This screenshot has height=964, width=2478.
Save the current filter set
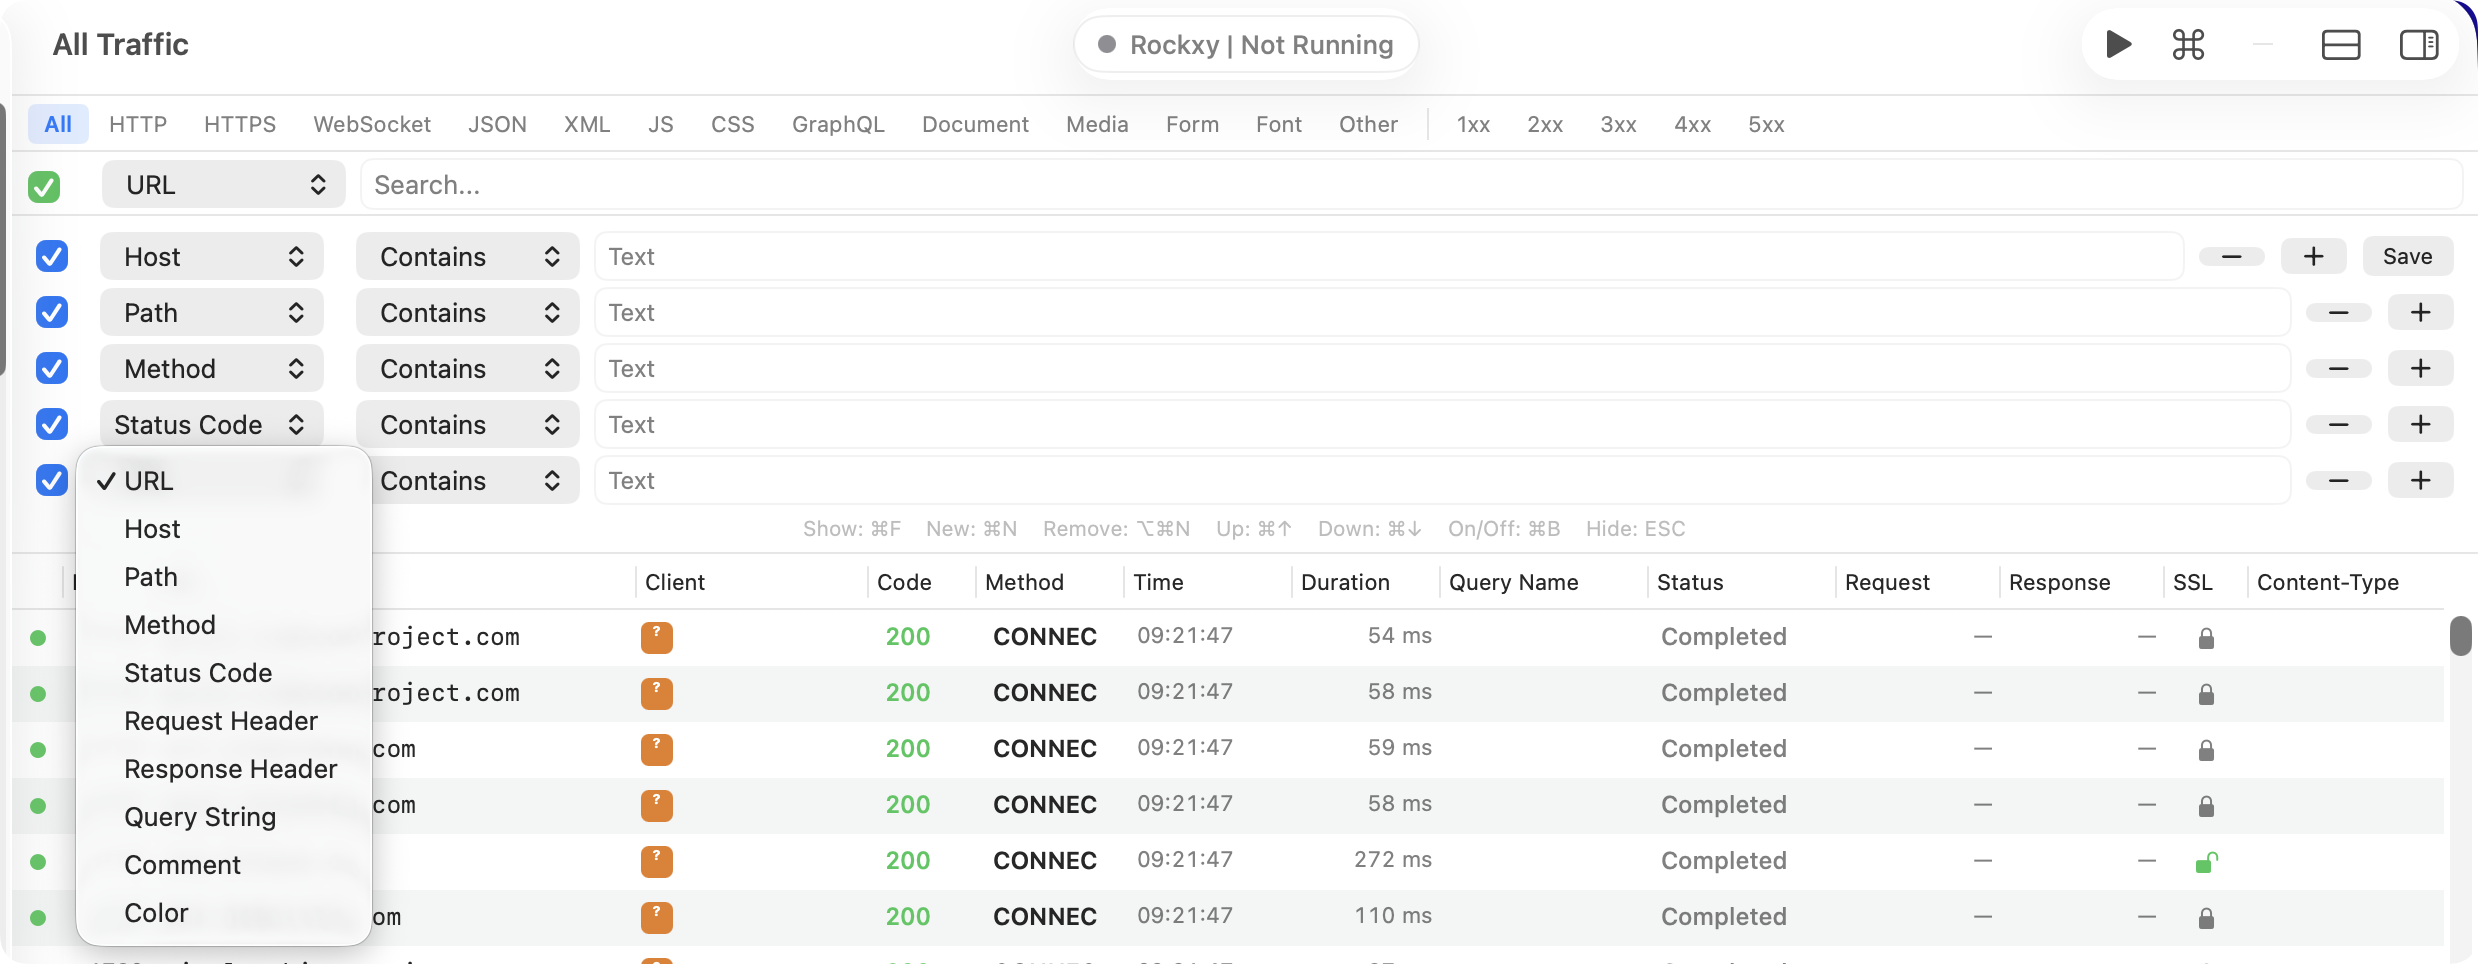tap(2407, 257)
